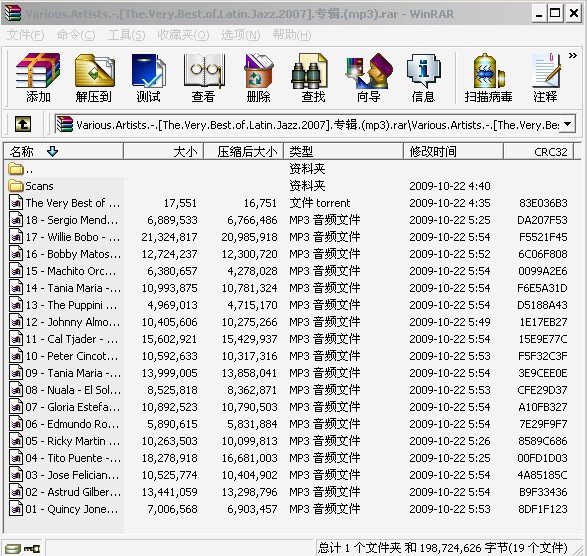Show archive 信息 (Info) icon
This screenshot has height=556, width=587.
[423, 78]
